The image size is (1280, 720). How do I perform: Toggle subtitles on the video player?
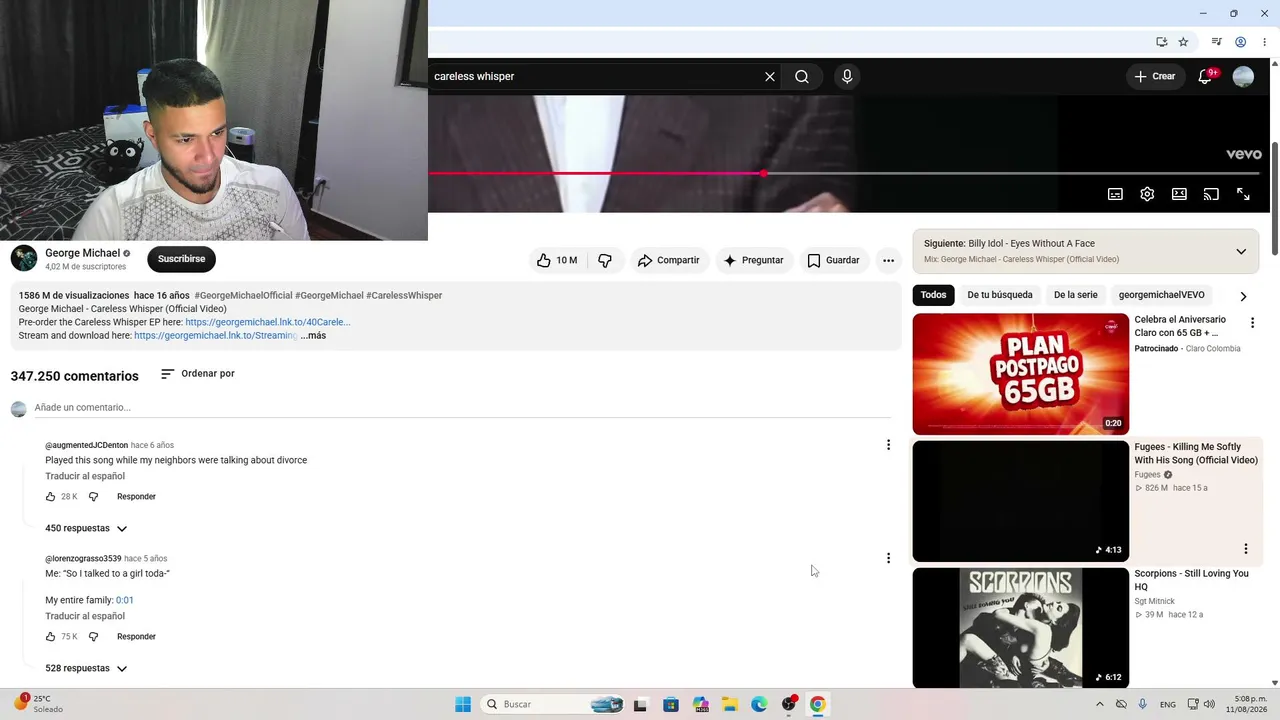[x=1115, y=194]
